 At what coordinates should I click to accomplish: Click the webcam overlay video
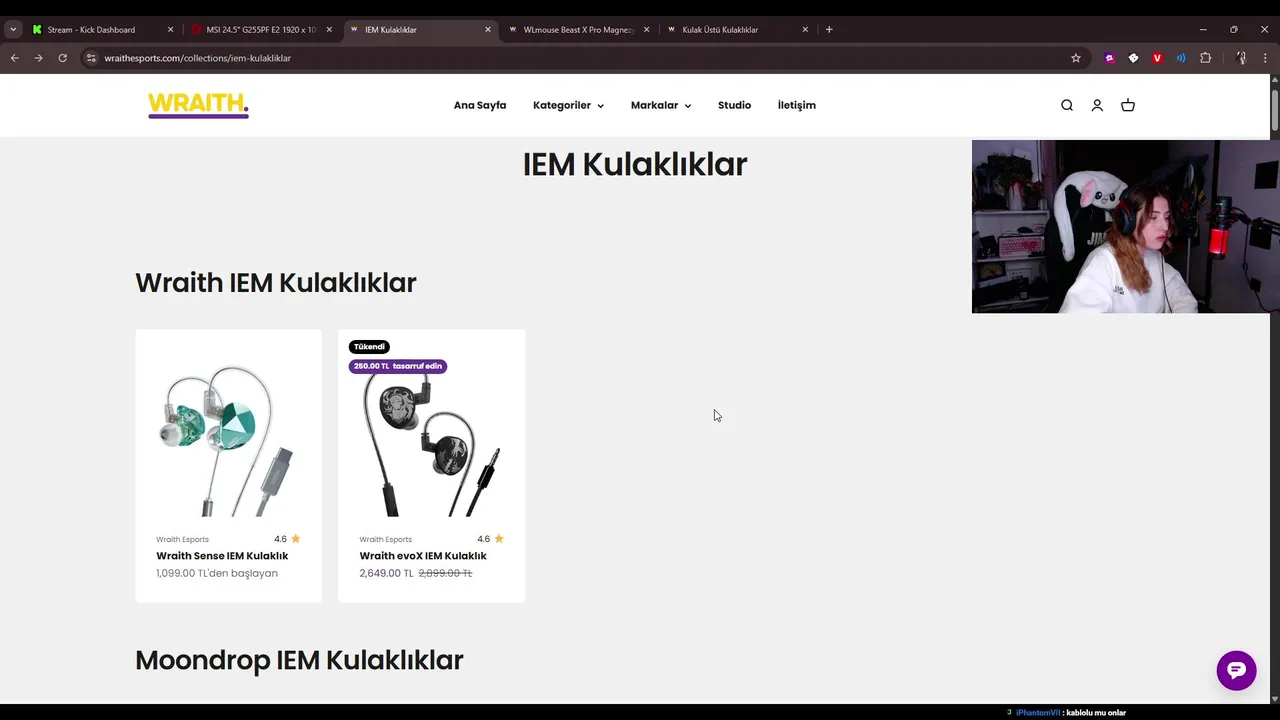[1125, 227]
